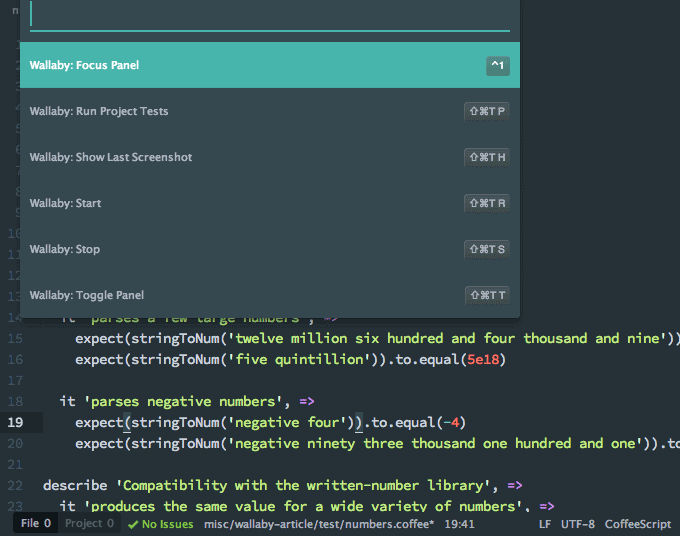Click the ⇧⌘T H shortcut badge
Image resolution: width=680 pixels, height=536 pixels.
coord(487,157)
